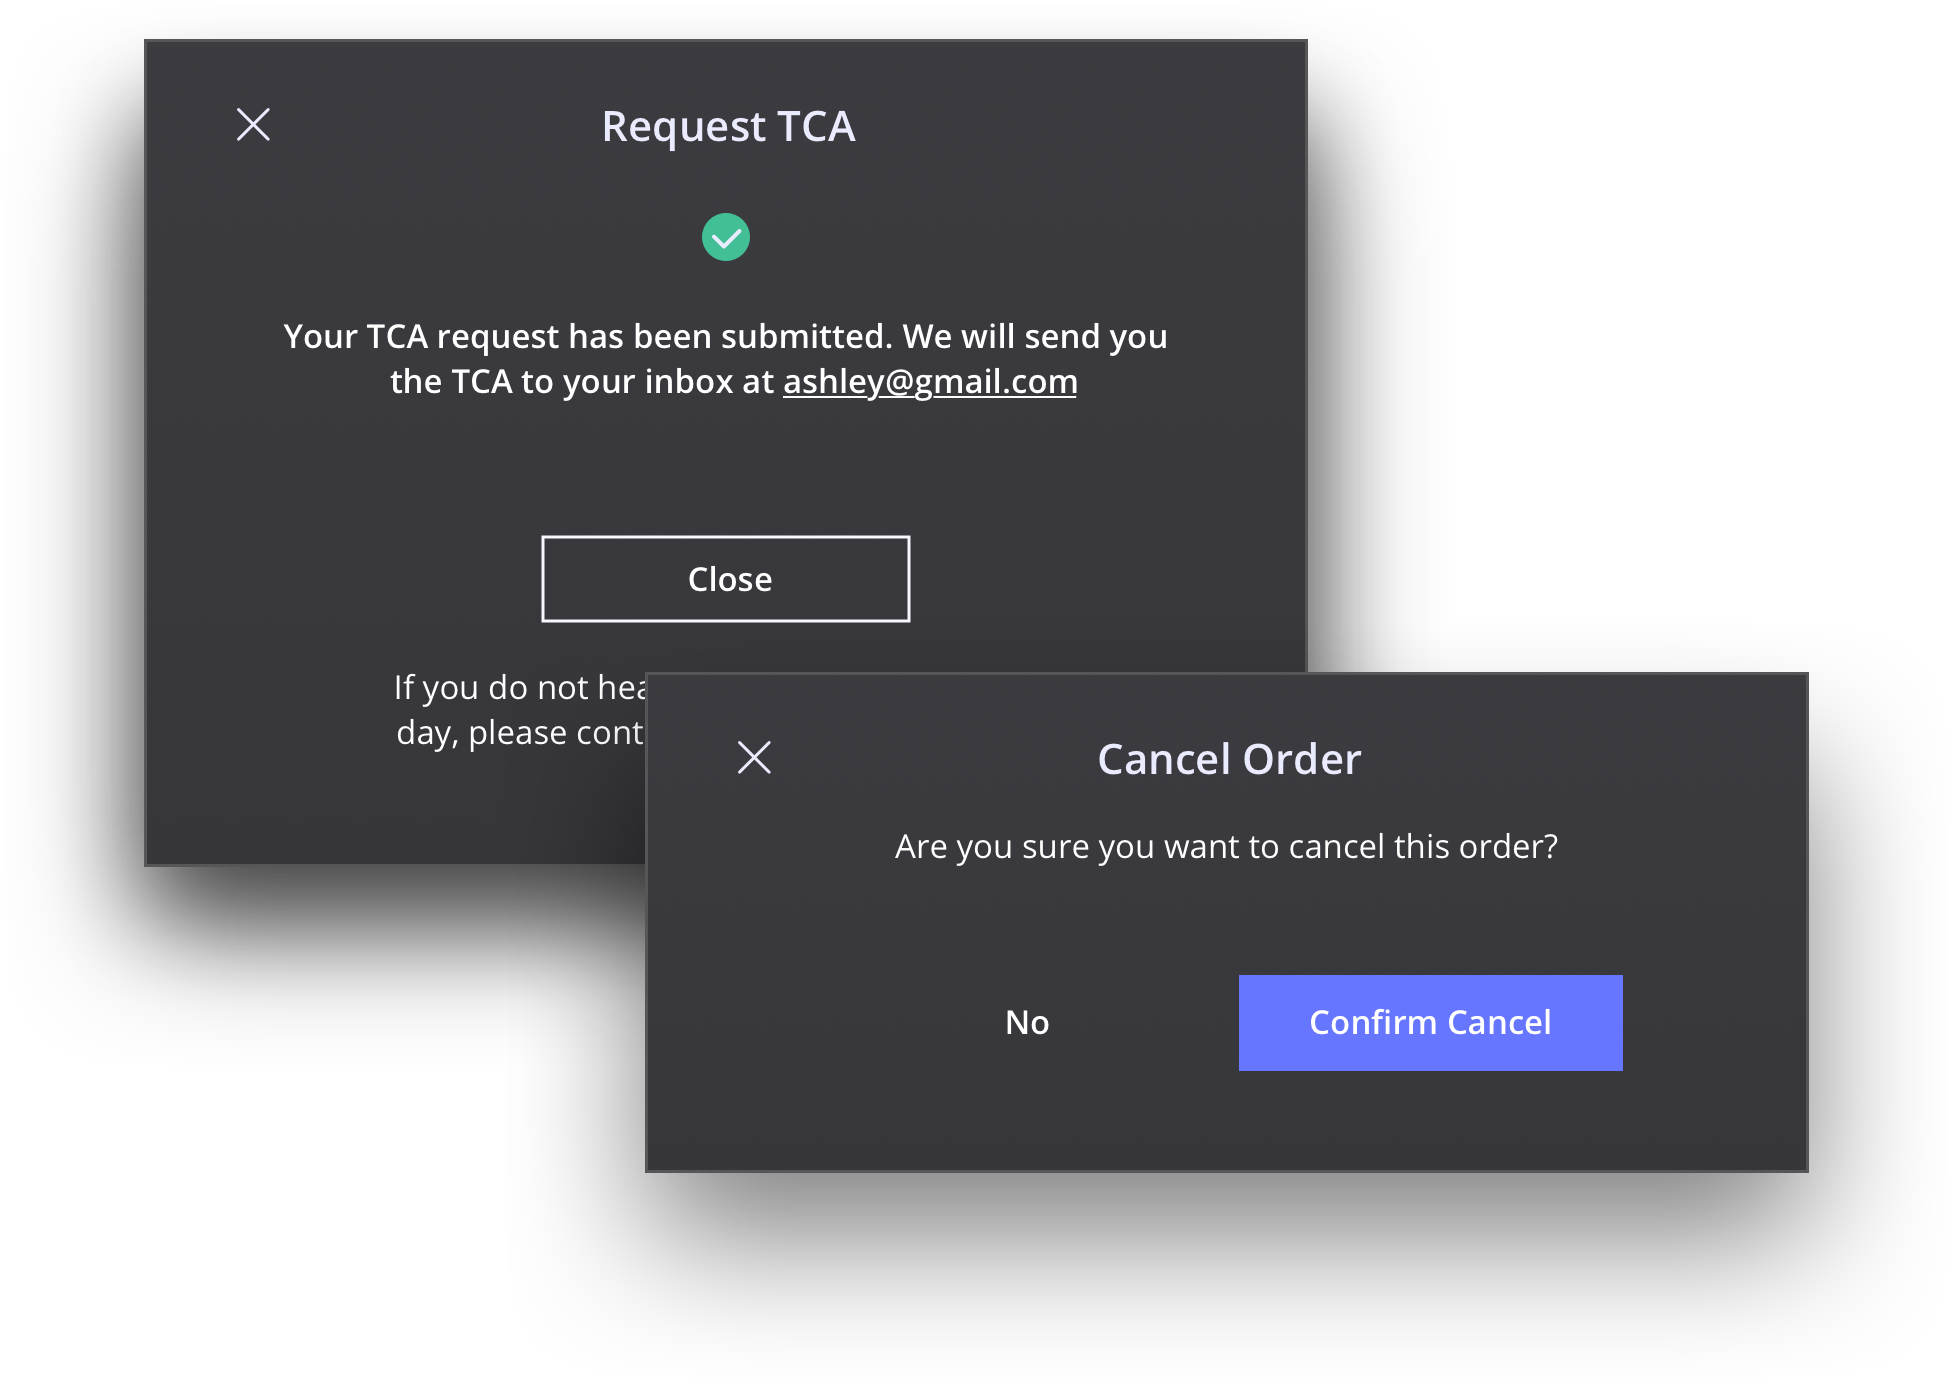The image size is (1953, 1380).
Task: Click the 'the TCA to your inbox at' text
Action: (x=582, y=382)
